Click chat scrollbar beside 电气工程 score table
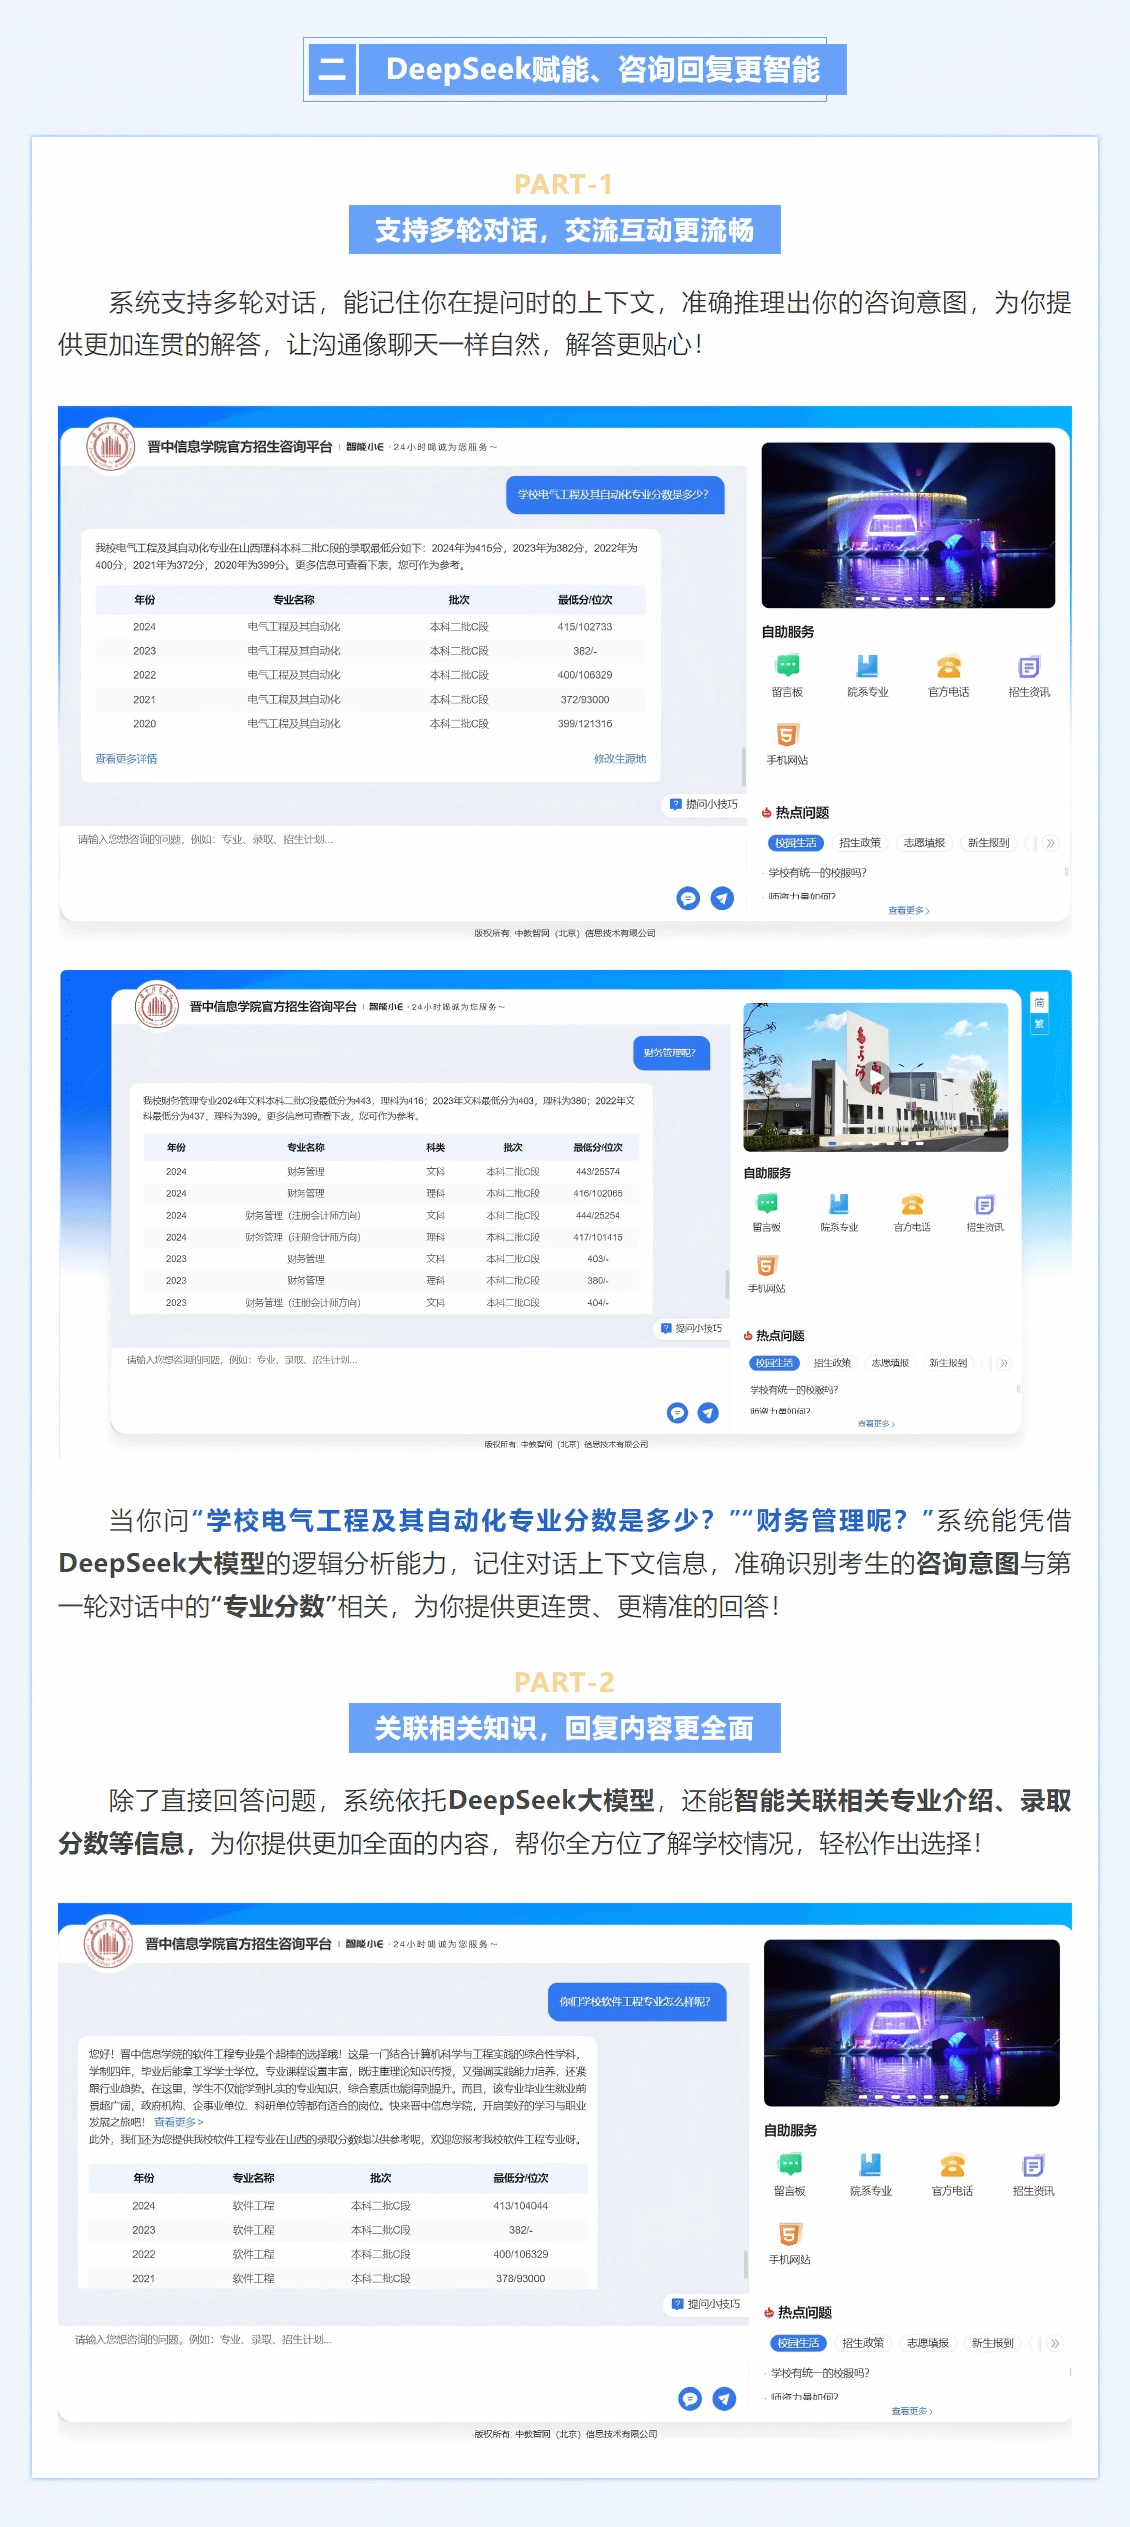This screenshot has height=2527, width=1130. coord(744,766)
